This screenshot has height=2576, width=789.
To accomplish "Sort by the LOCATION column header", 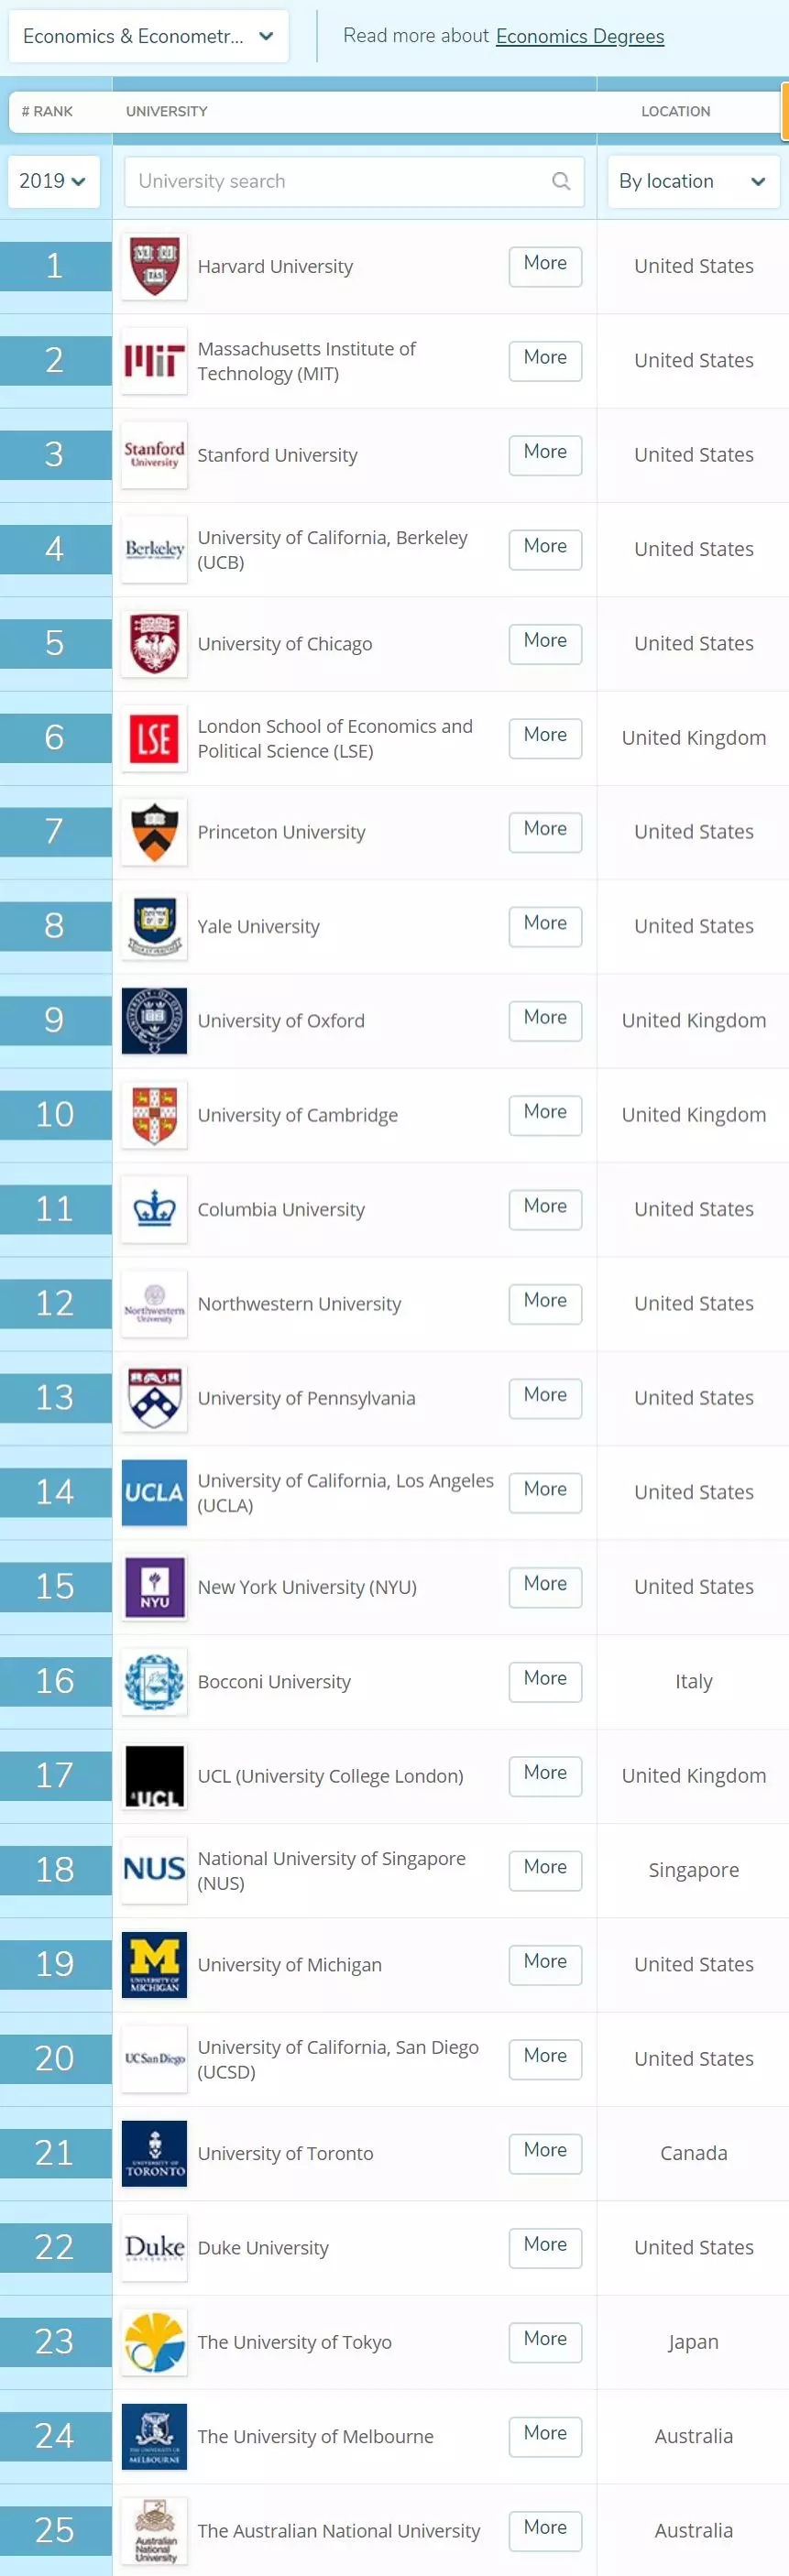I will (x=675, y=112).
